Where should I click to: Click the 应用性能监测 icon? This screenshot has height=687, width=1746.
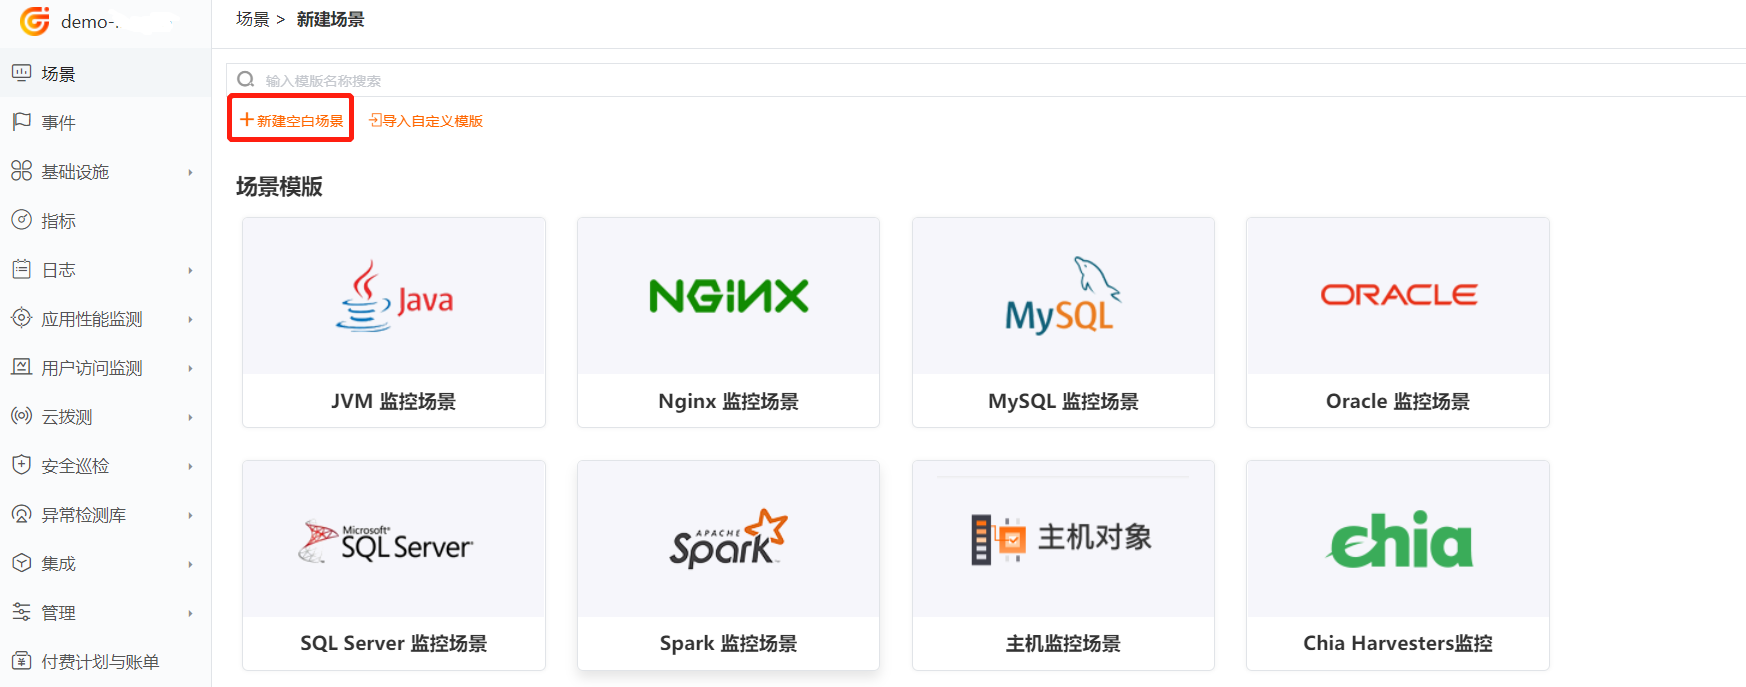click(x=21, y=318)
